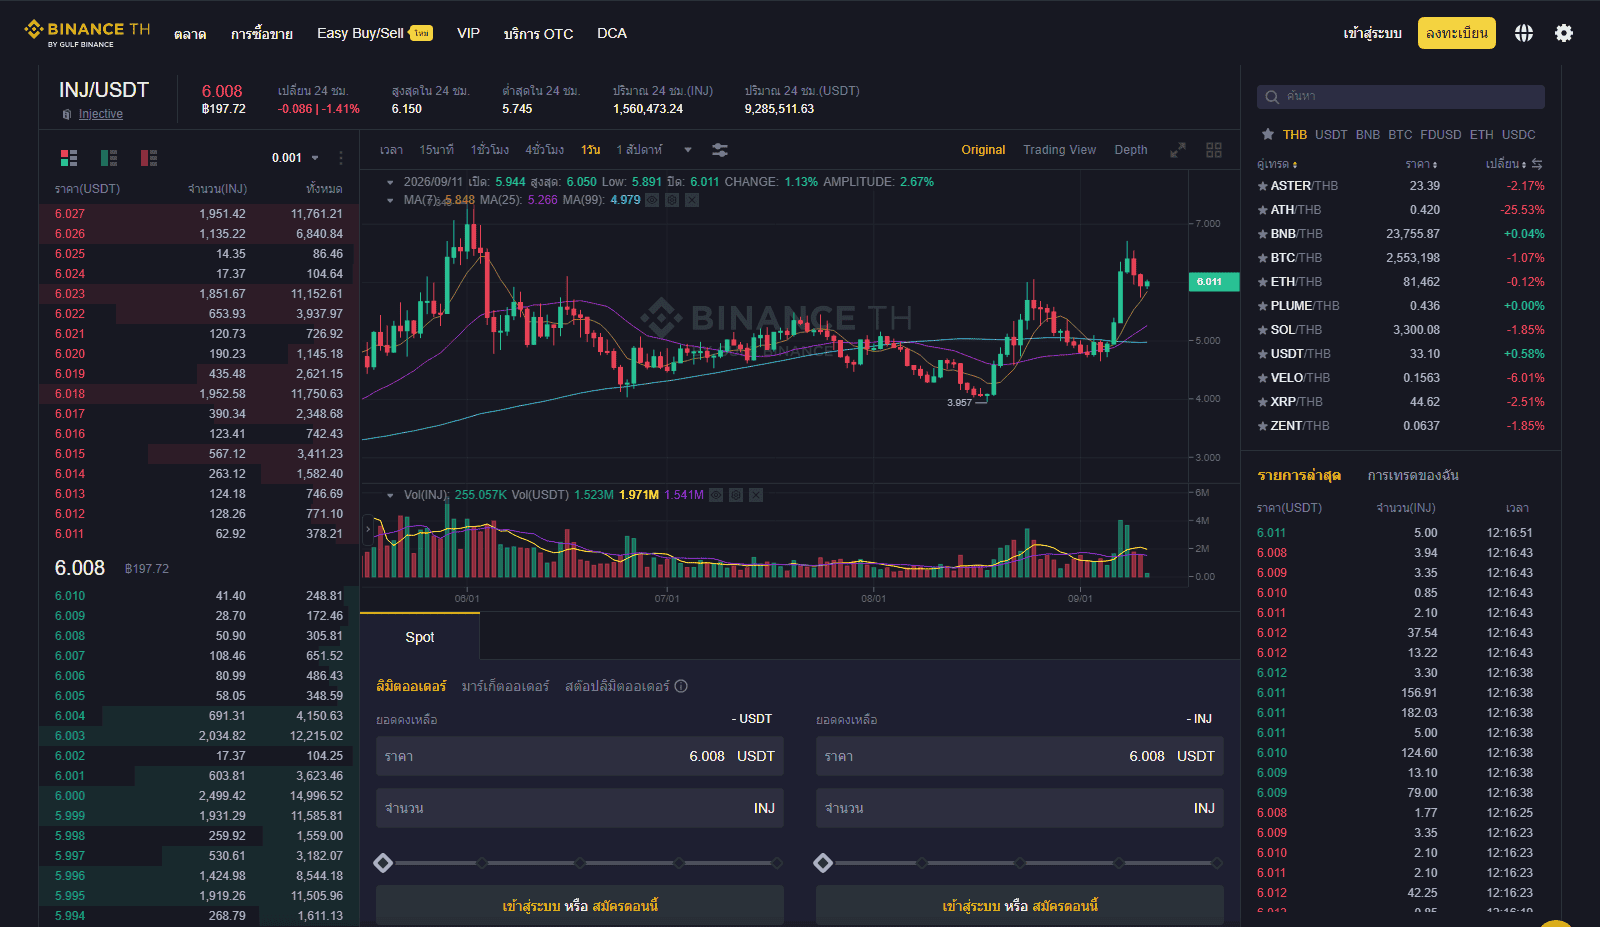1600x927 pixels.
Task: Click the info icon beside stop-limit order
Action: pos(681,686)
